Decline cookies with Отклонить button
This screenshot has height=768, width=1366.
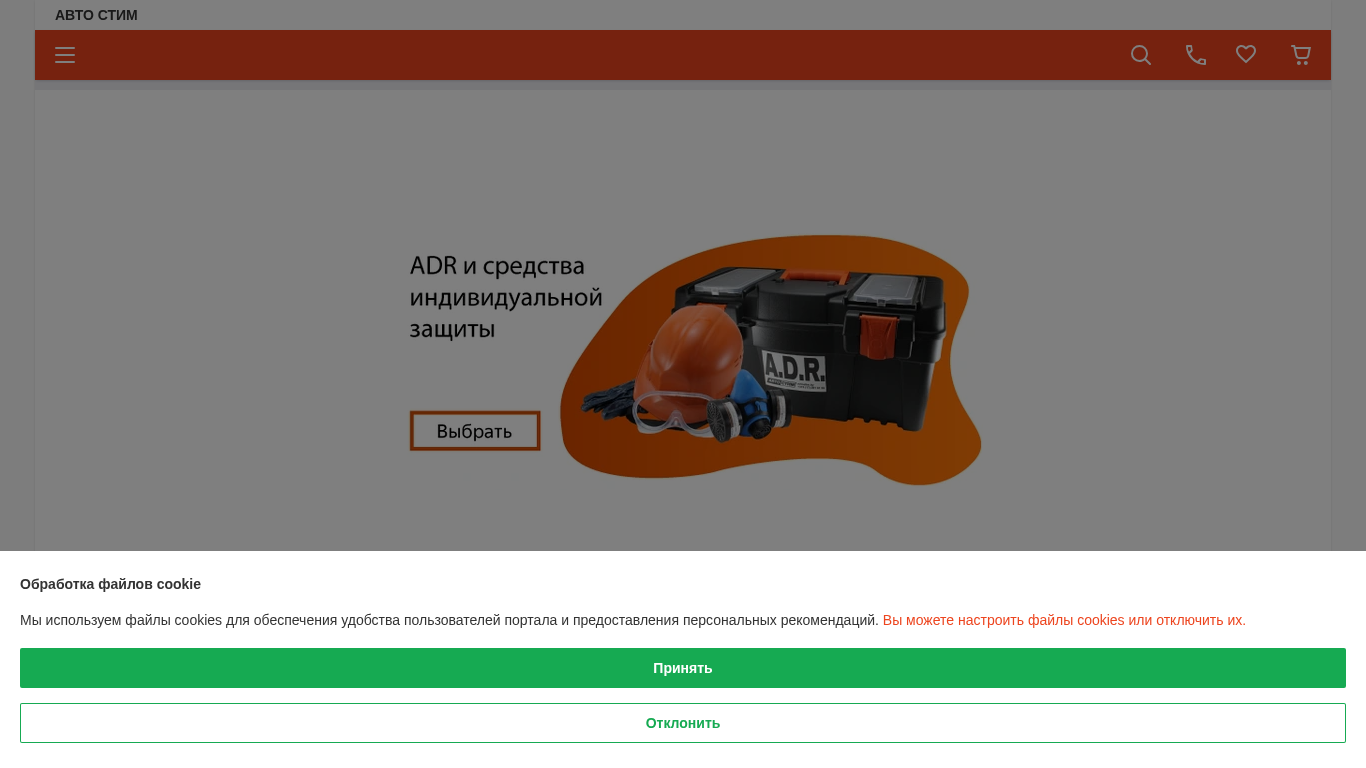coord(683,723)
